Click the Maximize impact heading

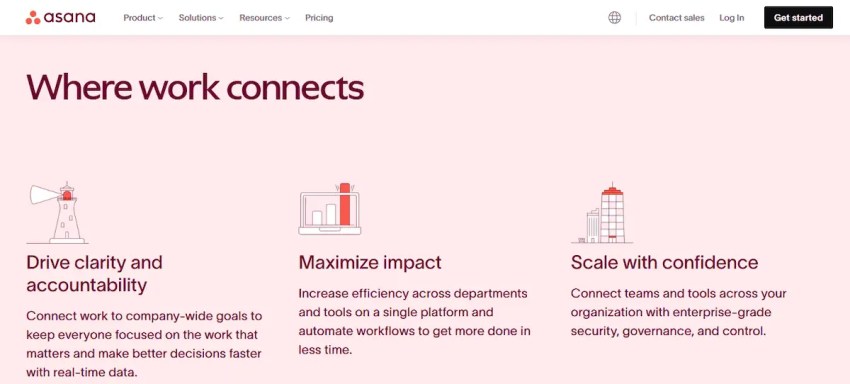tap(370, 263)
